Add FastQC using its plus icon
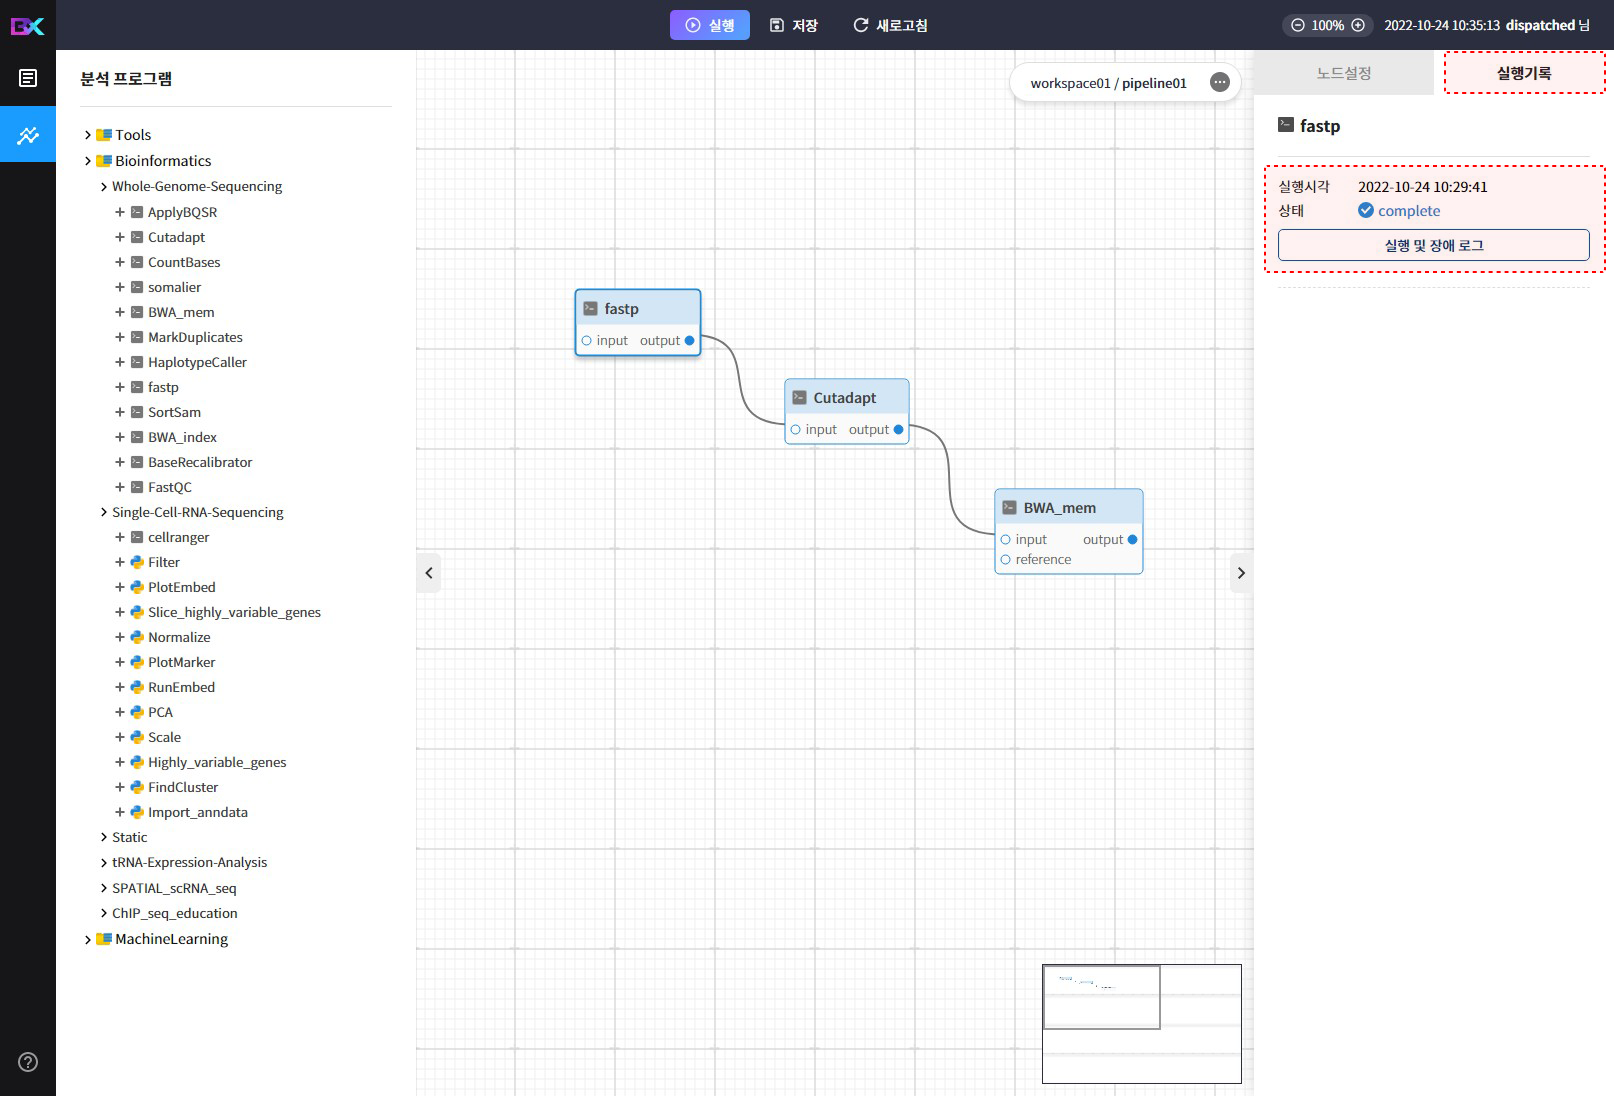This screenshot has width=1614, height=1096. (120, 487)
